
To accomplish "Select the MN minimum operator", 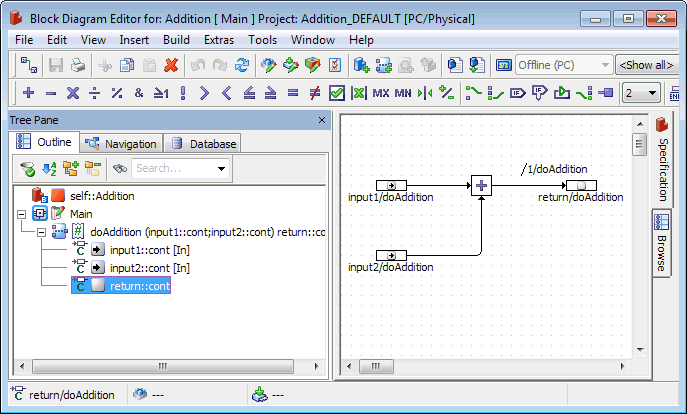I will click(403, 93).
